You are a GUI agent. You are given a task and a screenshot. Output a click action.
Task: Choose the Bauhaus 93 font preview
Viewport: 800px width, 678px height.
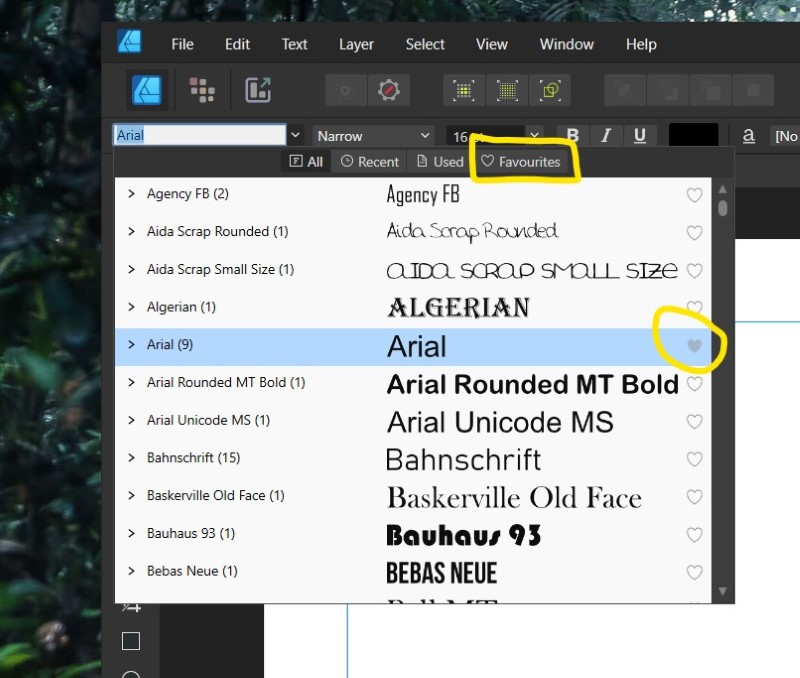click(463, 535)
